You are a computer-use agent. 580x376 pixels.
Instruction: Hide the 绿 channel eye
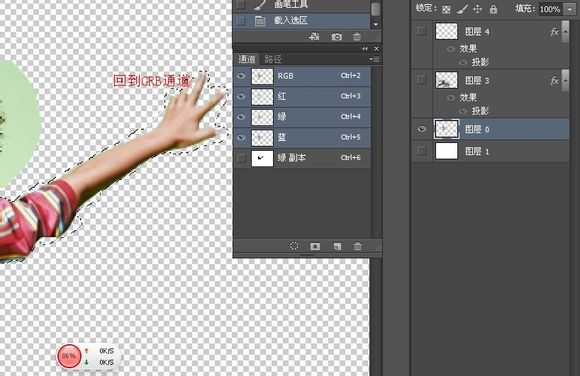[241, 117]
